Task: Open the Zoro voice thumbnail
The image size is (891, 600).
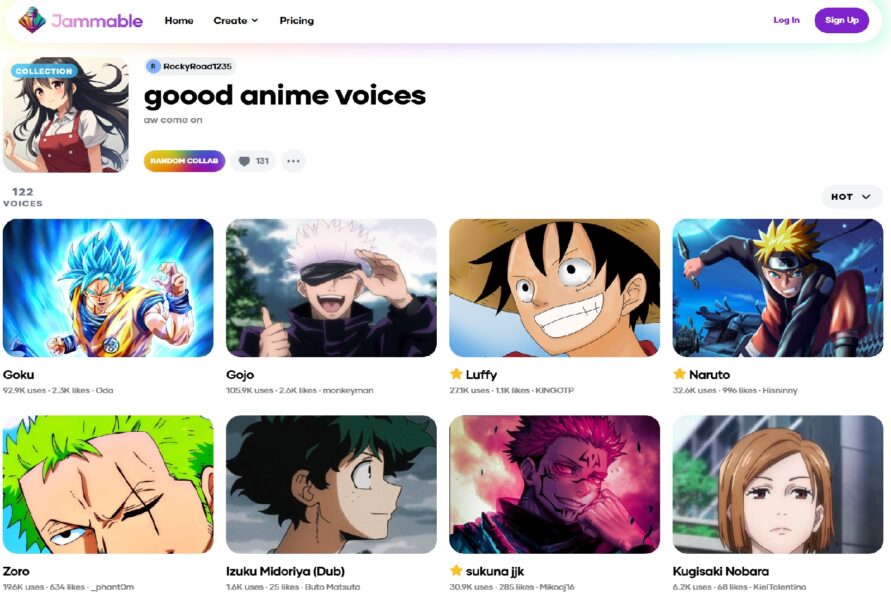Action: [x=108, y=485]
